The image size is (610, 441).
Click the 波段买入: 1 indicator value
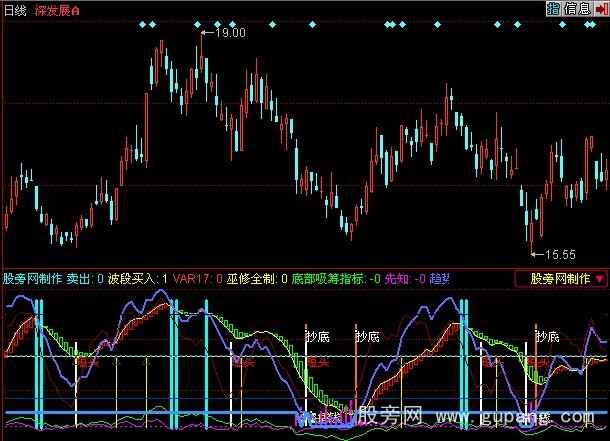coord(138,279)
